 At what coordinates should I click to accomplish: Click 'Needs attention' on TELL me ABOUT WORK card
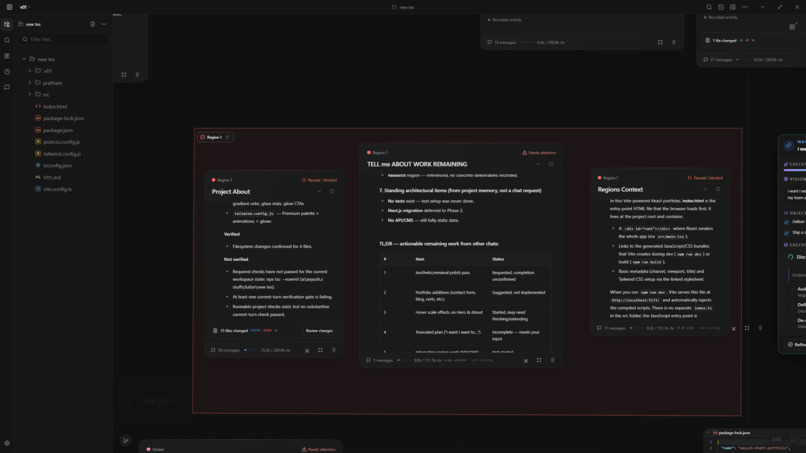tap(539, 153)
